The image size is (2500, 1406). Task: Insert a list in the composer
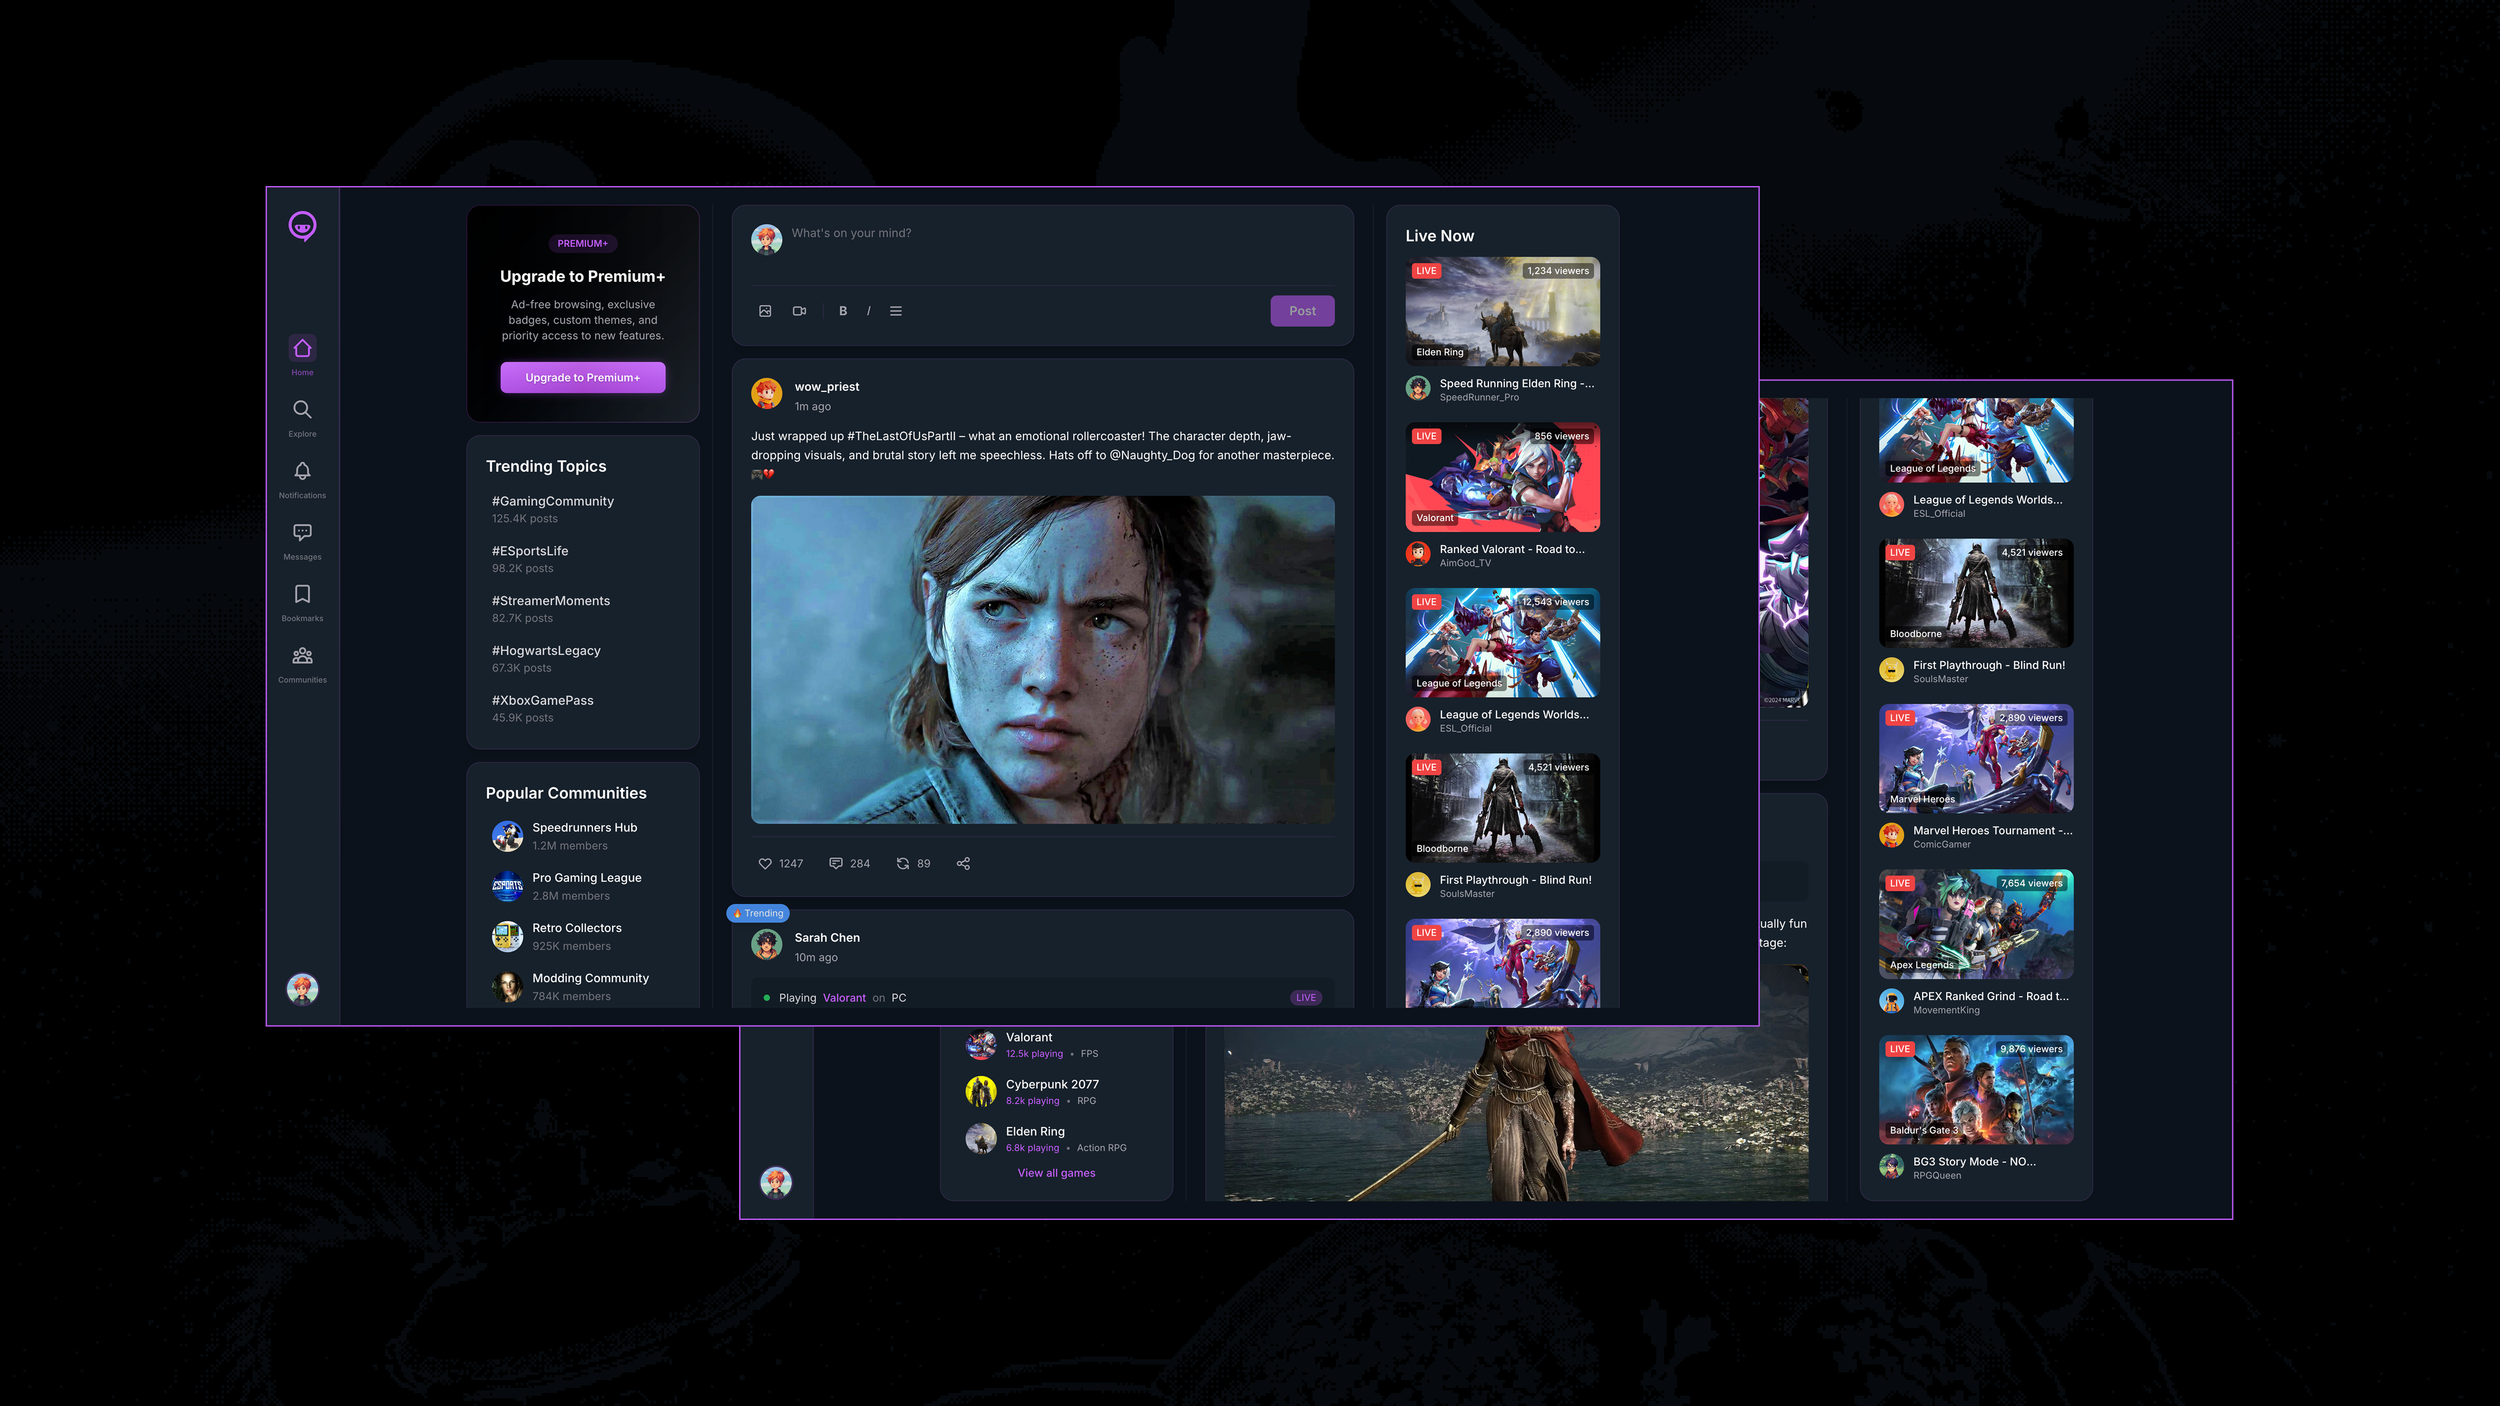pos(896,311)
